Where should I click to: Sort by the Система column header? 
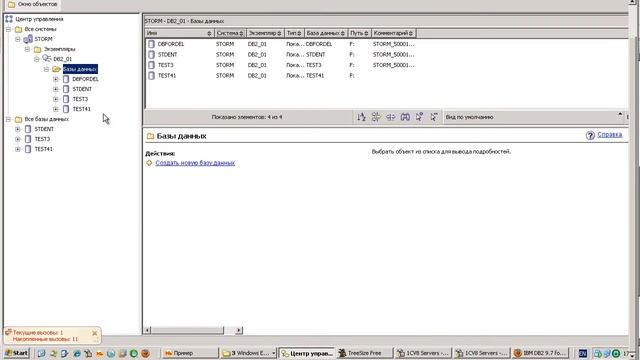(x=230, y=33)
